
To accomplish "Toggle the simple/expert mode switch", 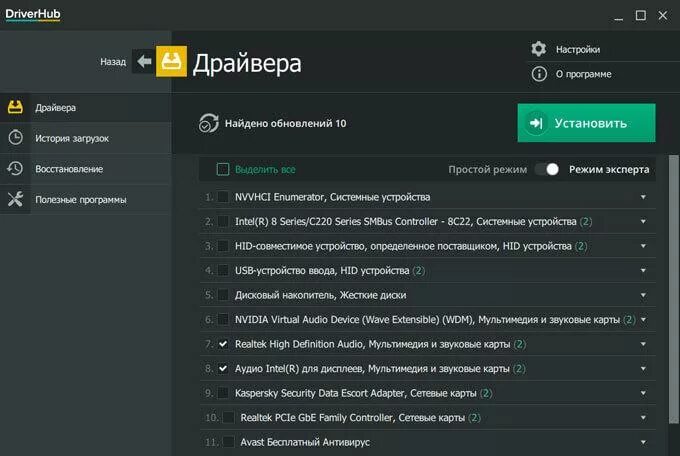I will [x=547, y=169].
